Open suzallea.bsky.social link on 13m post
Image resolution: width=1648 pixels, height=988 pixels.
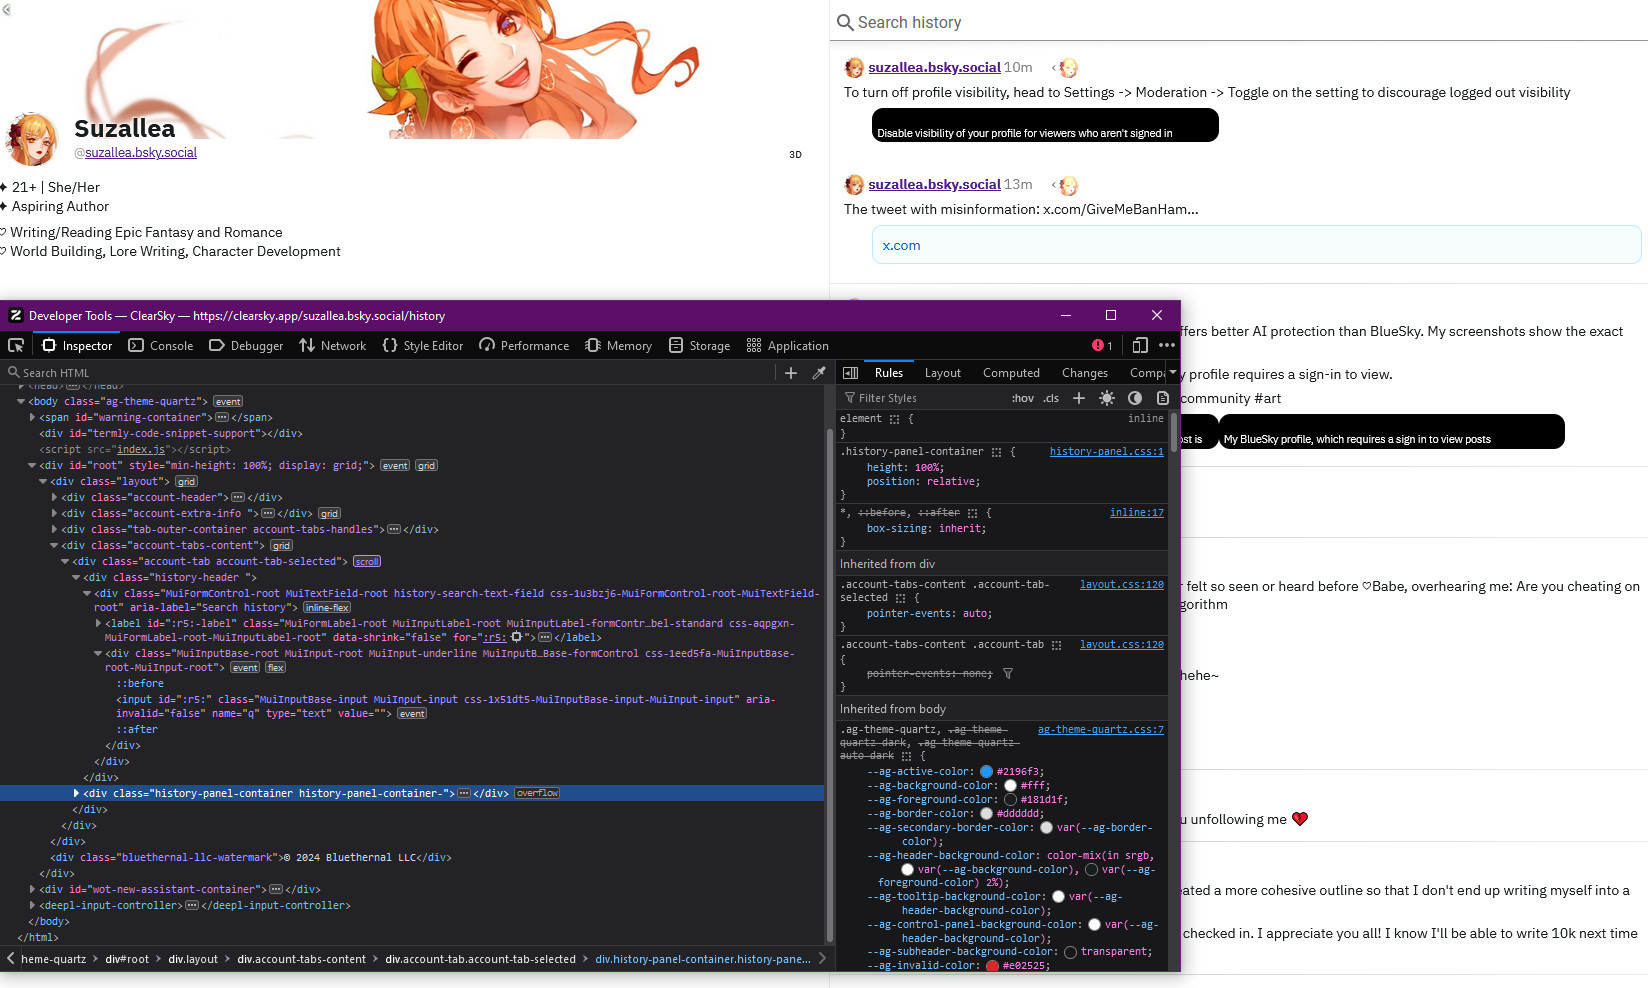pos(934,184)
